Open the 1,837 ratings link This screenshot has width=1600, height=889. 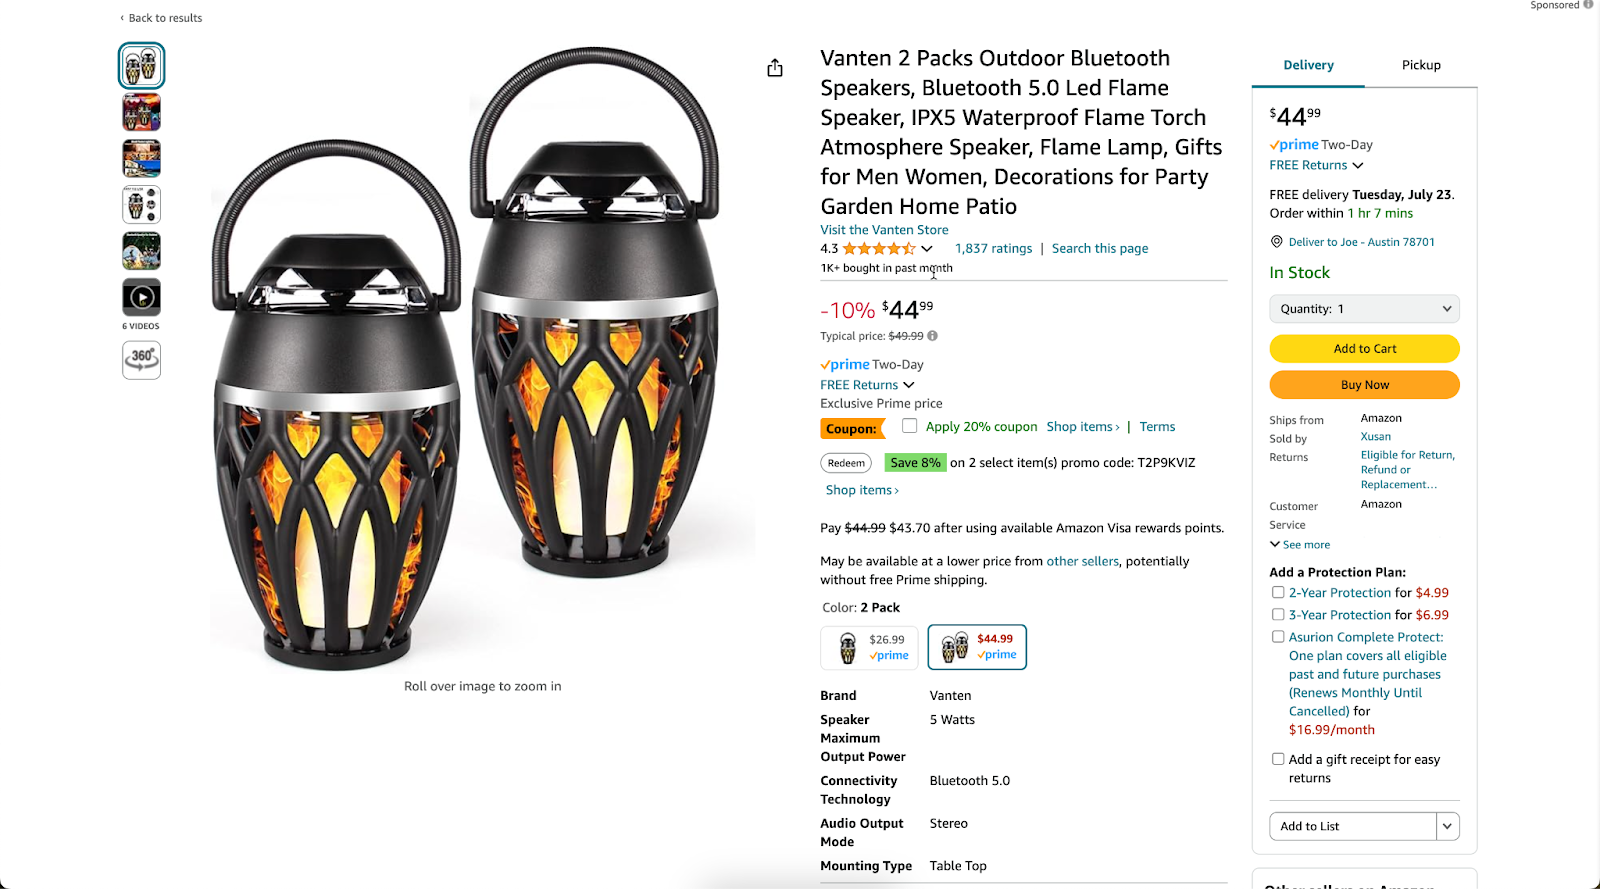[x=993, y=248]
